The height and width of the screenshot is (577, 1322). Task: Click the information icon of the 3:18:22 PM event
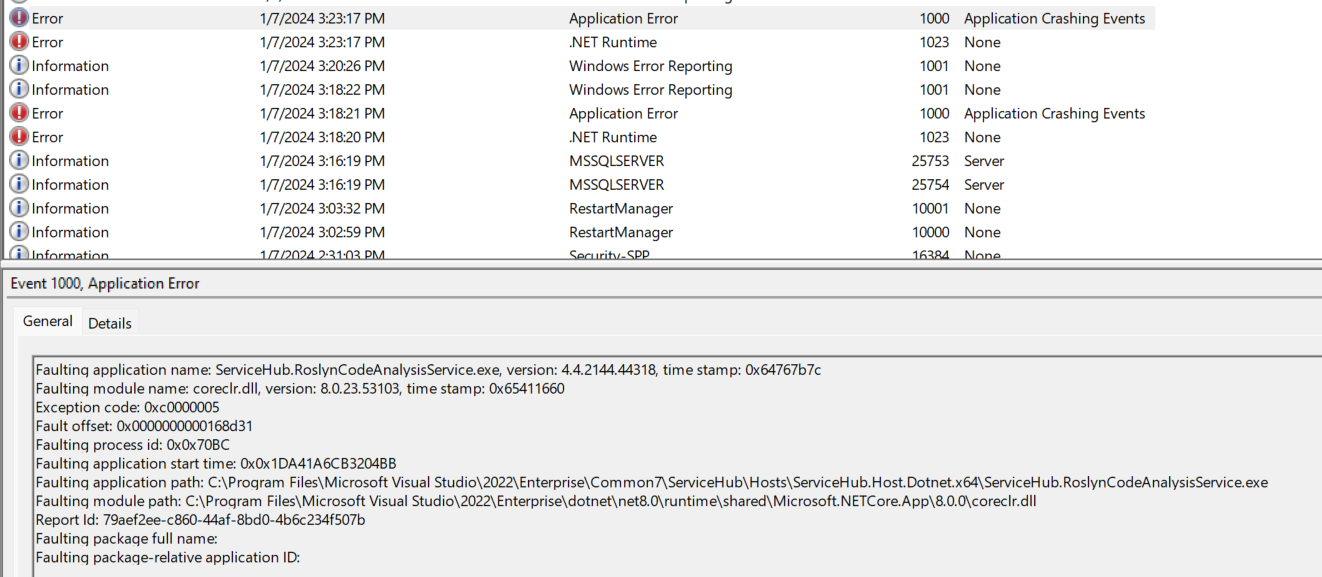tap(19, 90)
